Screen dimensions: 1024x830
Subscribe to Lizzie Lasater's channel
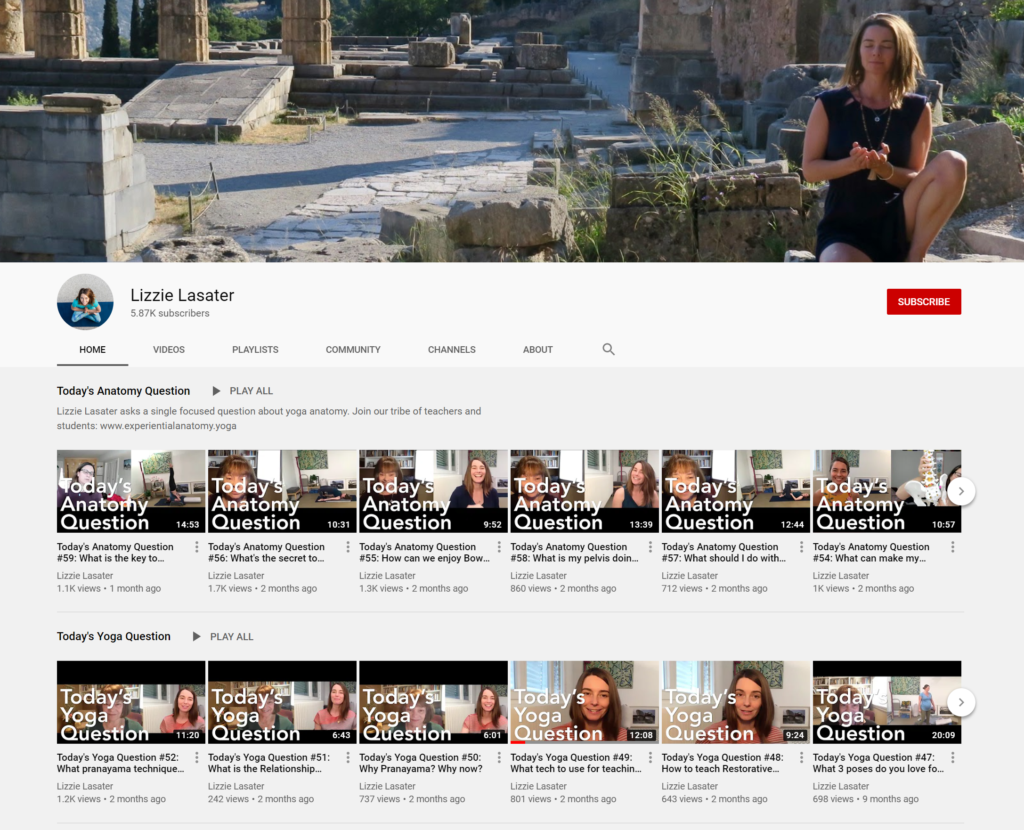coord(923,302)
